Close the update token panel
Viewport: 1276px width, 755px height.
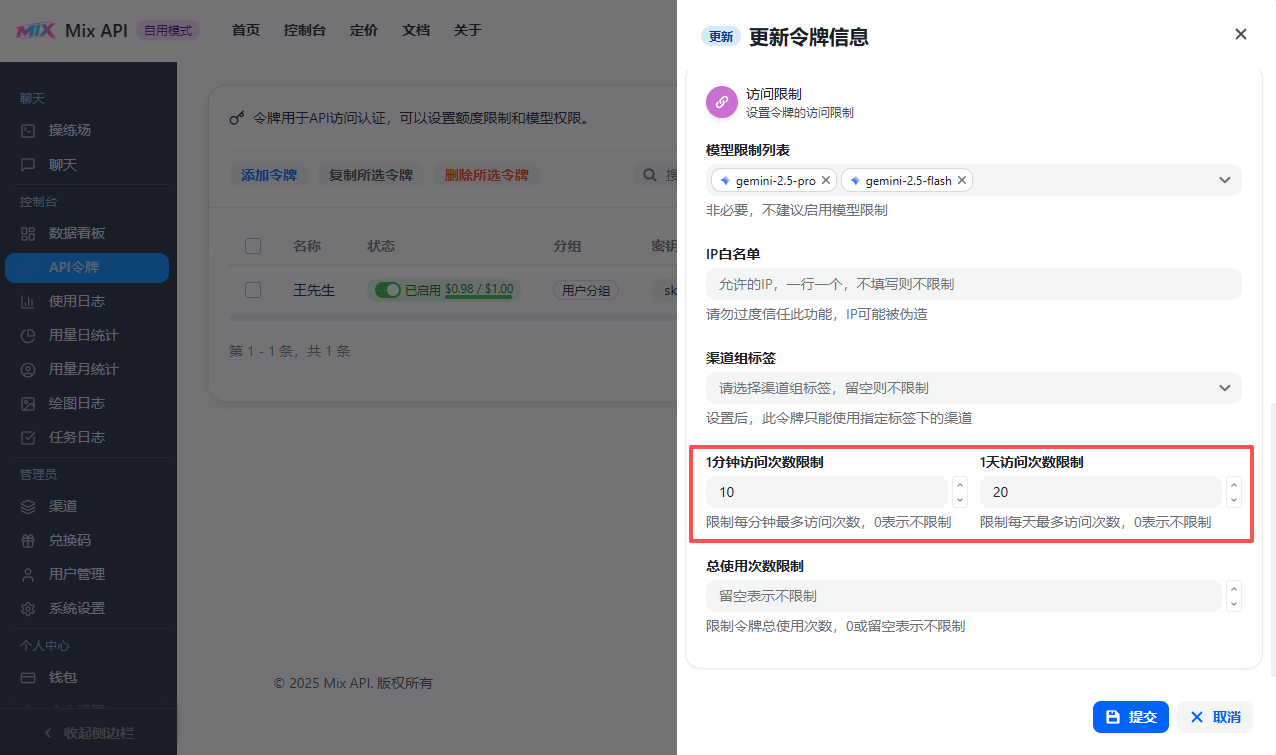click(x=1240, y=34)
